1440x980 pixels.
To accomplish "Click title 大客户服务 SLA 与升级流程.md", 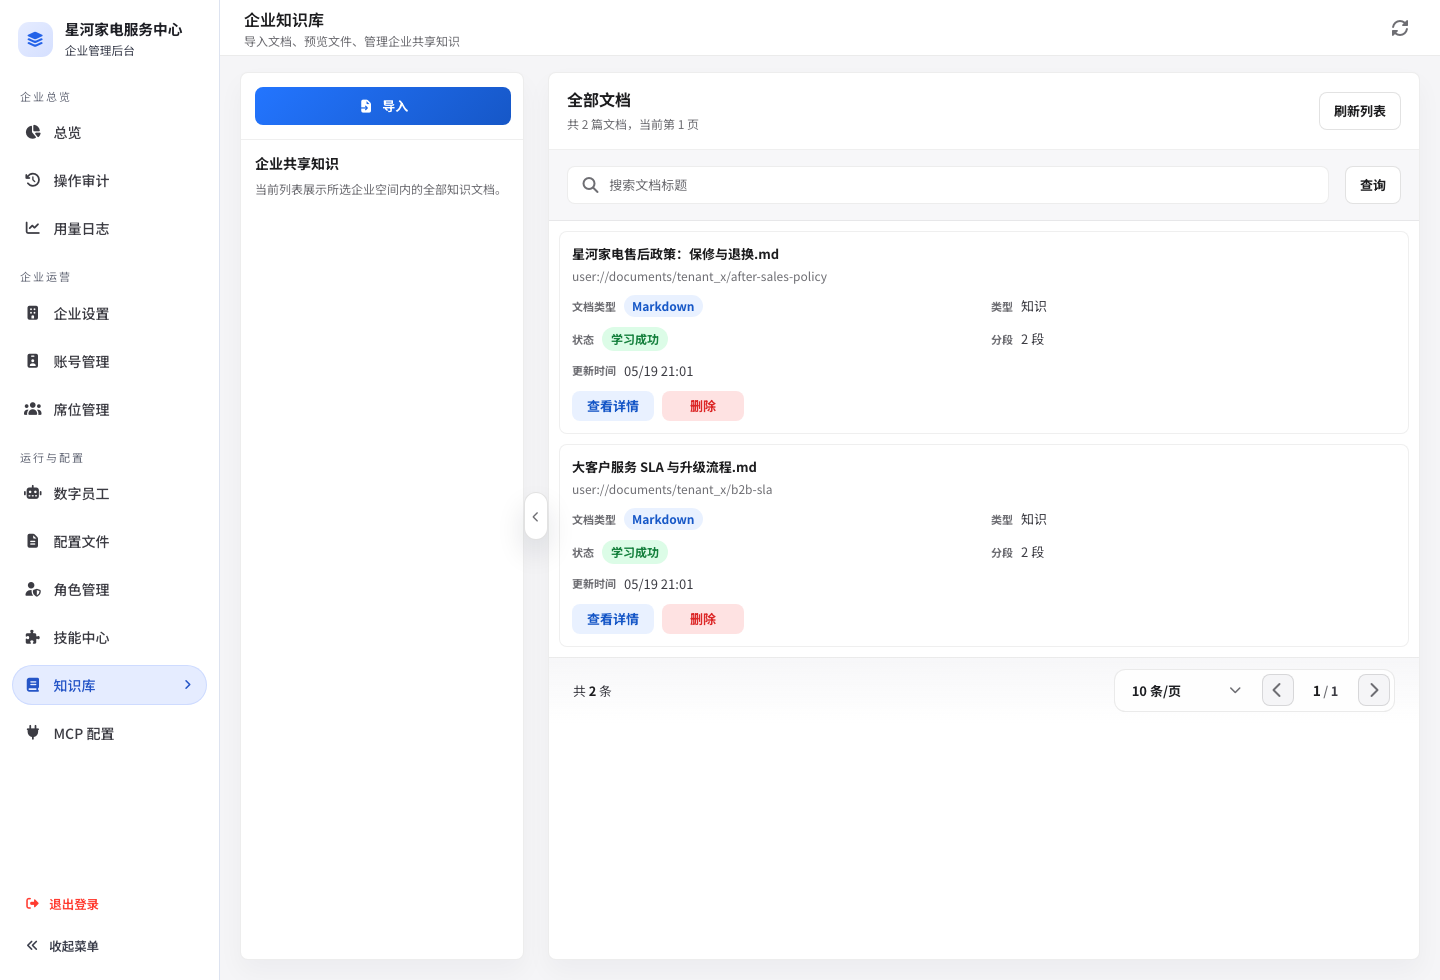I will [664, 467].
